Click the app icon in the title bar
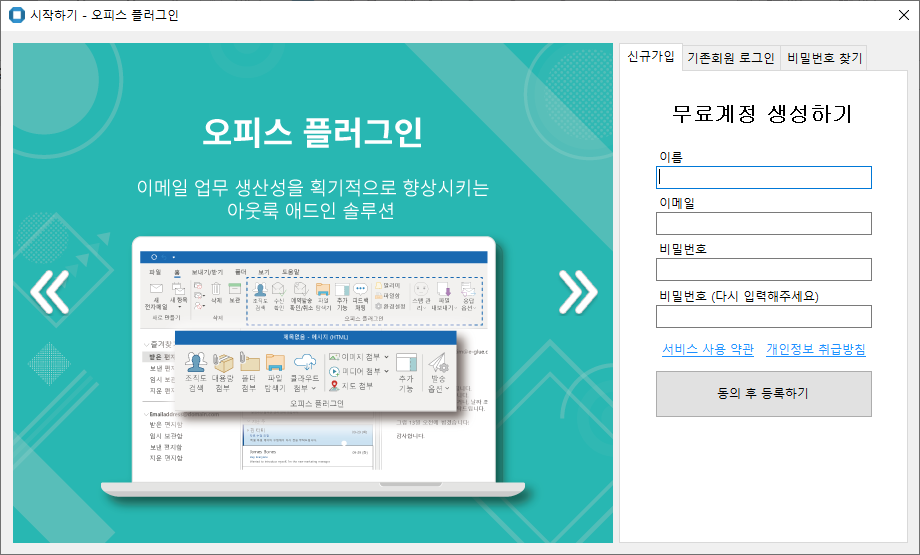 17,15
